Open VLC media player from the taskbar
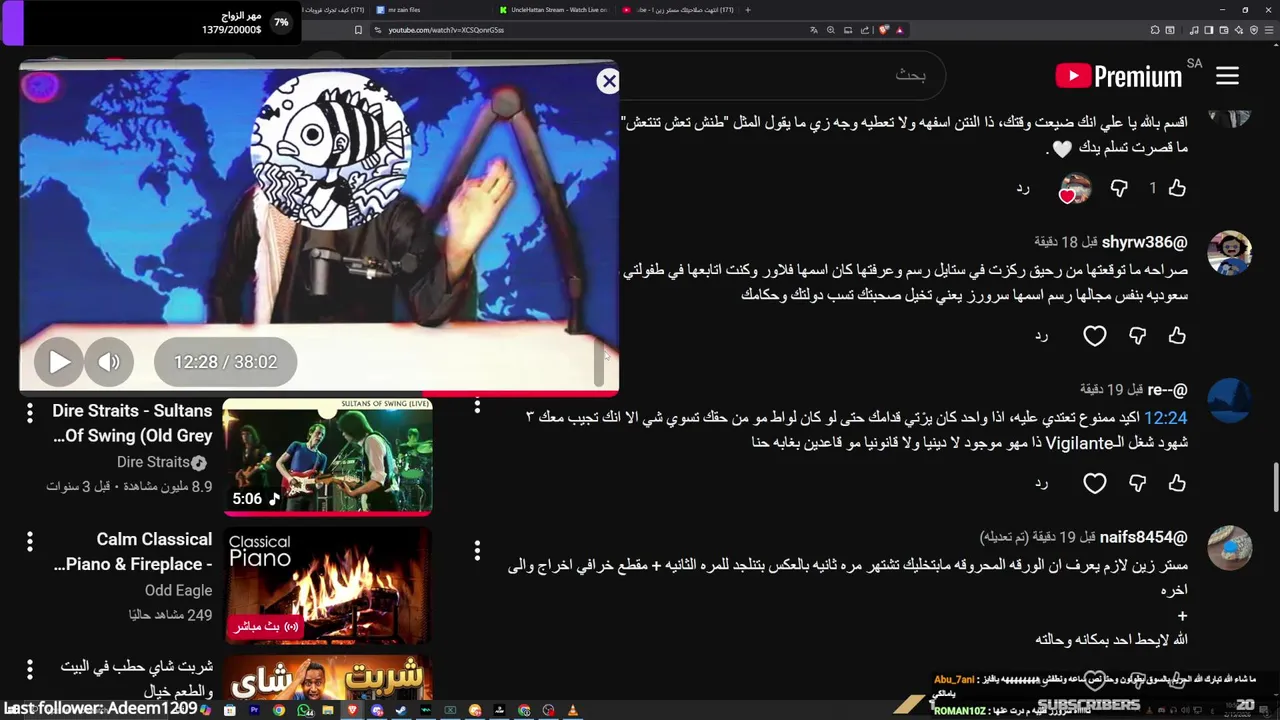 (x=572, y=710)
